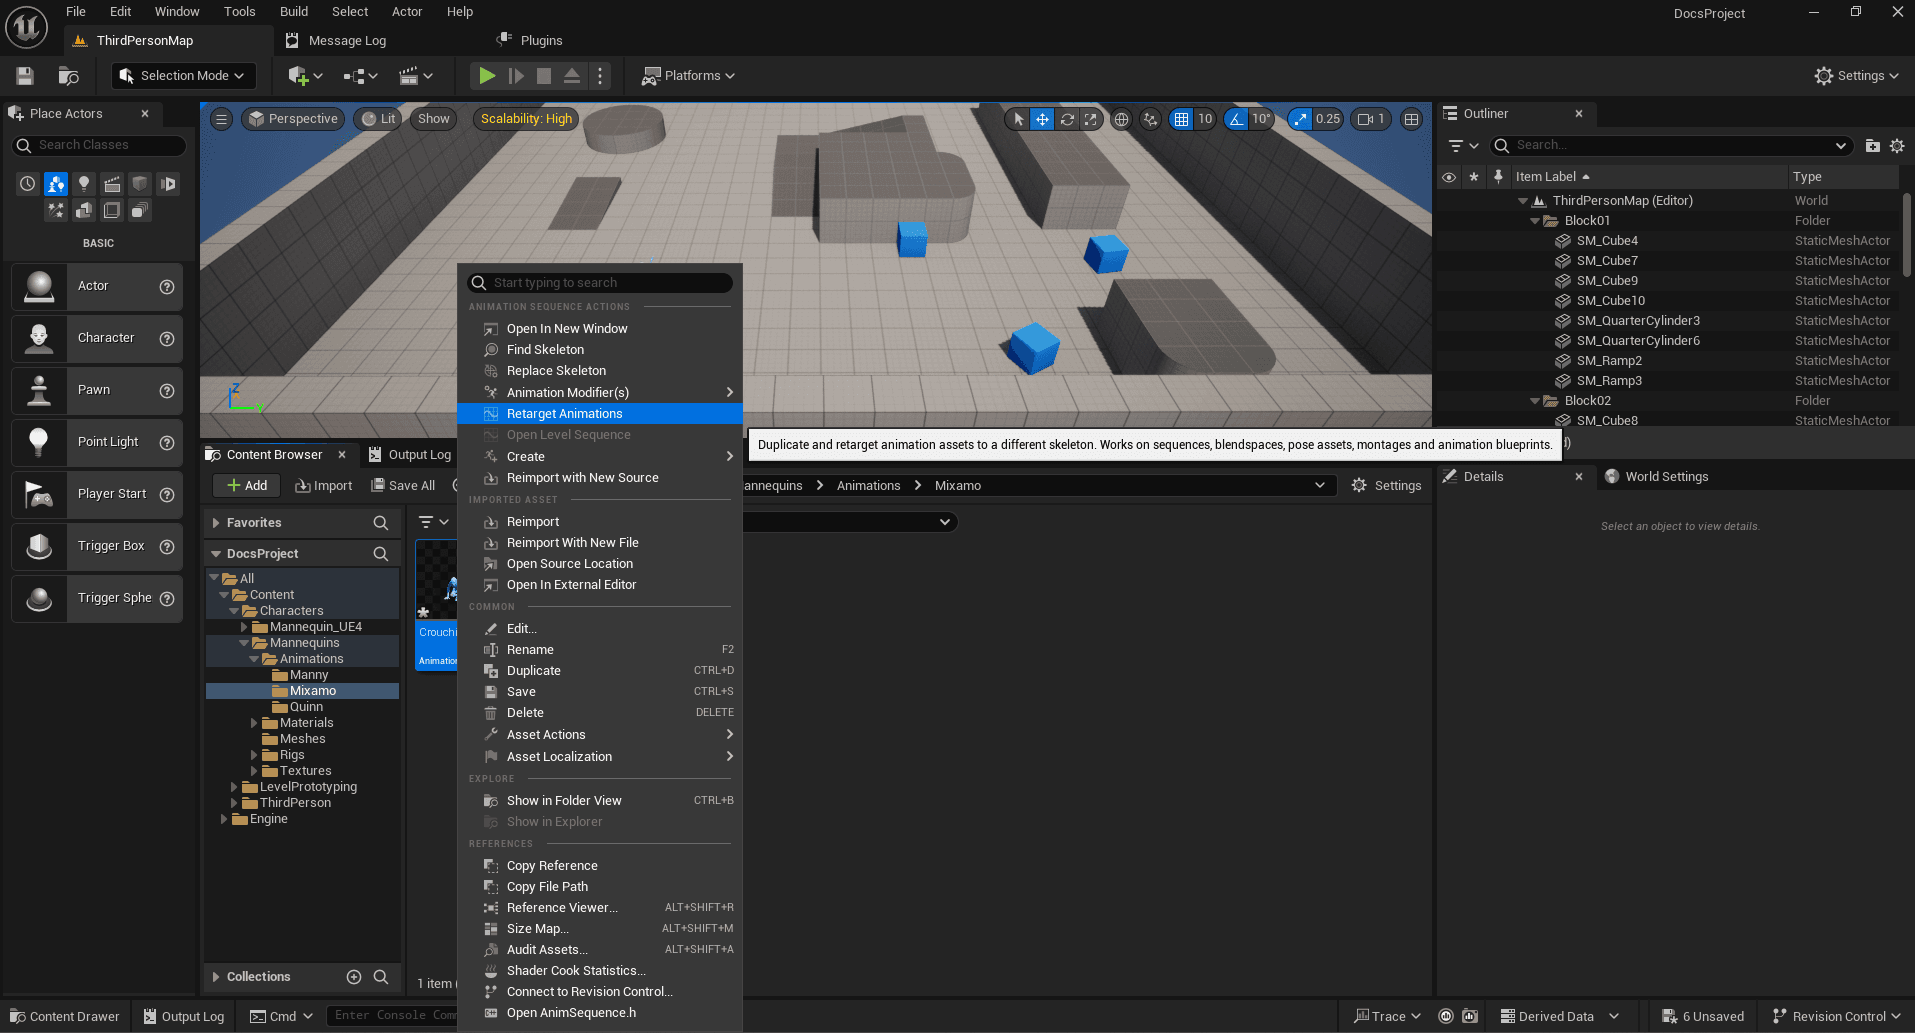Screen dimensions: 1915x1033
Task: Click the Outliner settings gear icon
Action: (1897, 146)
